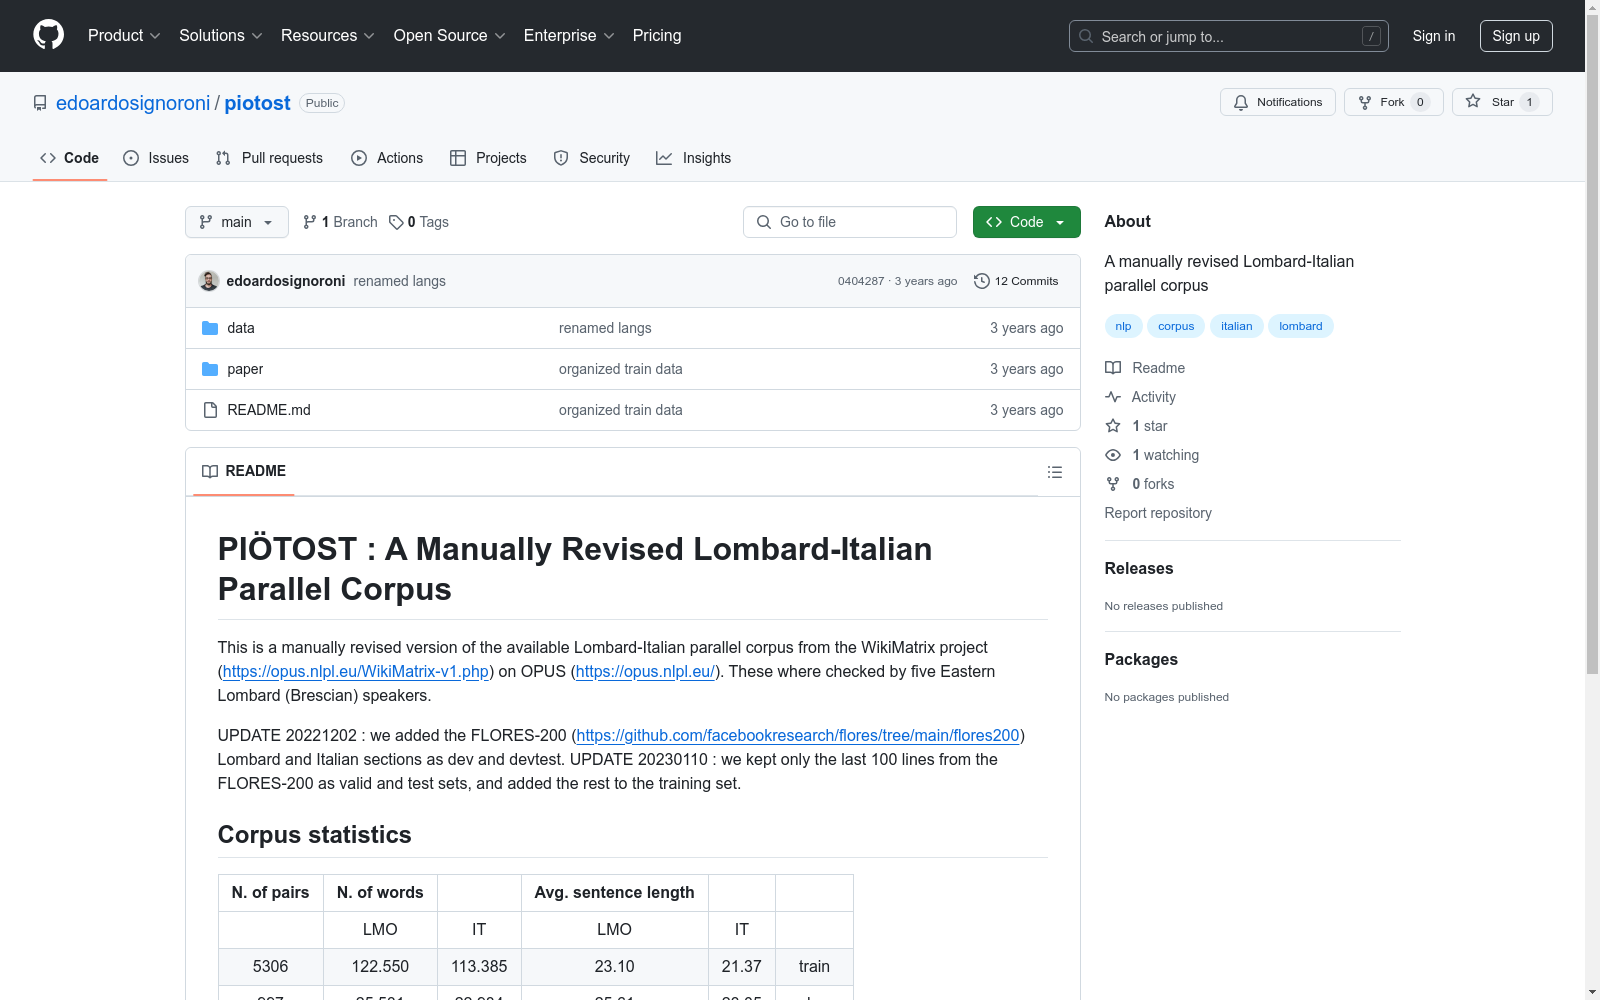The image size is (1600, 1000).
Task: Open the Pricing page link
Action: [x=657, y=35]
